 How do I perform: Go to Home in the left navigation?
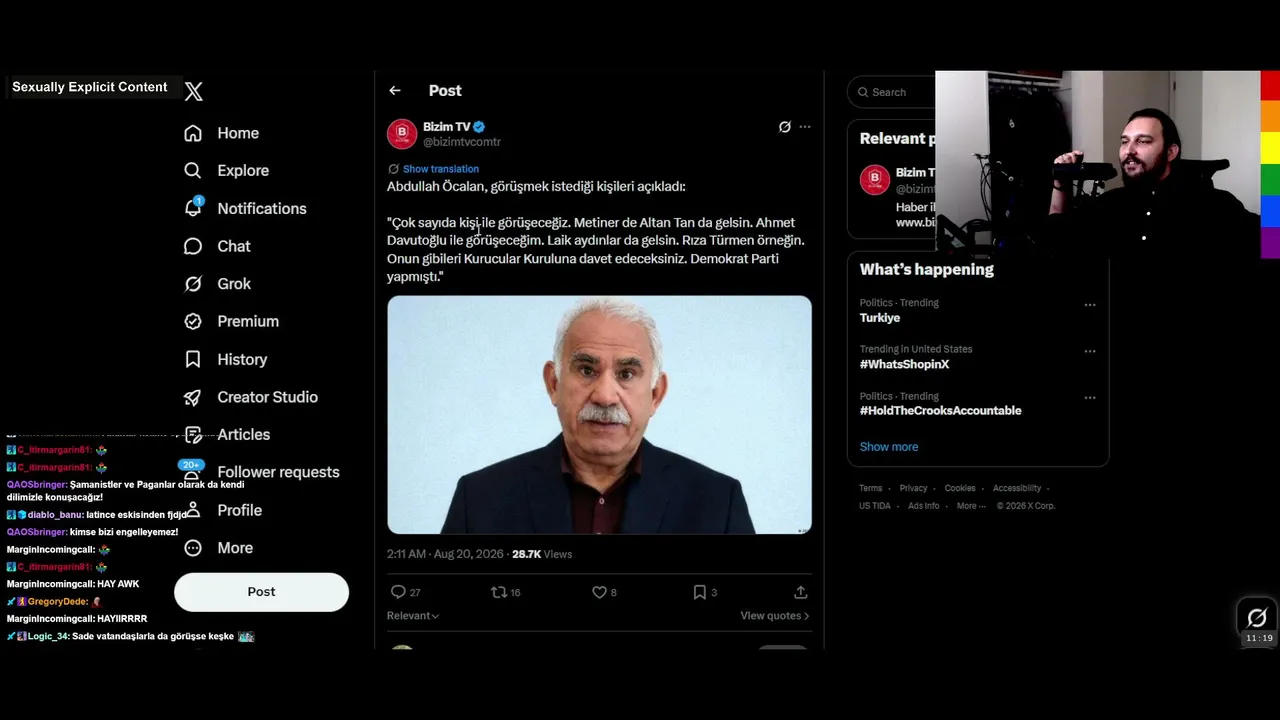(x=221, y=133)
